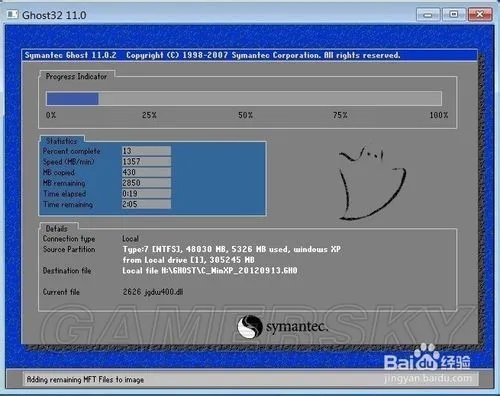Image resolution: width=500 pixels, height=396 pixels.
Task: Select the Percent complete value field
Action: (146, 151)
